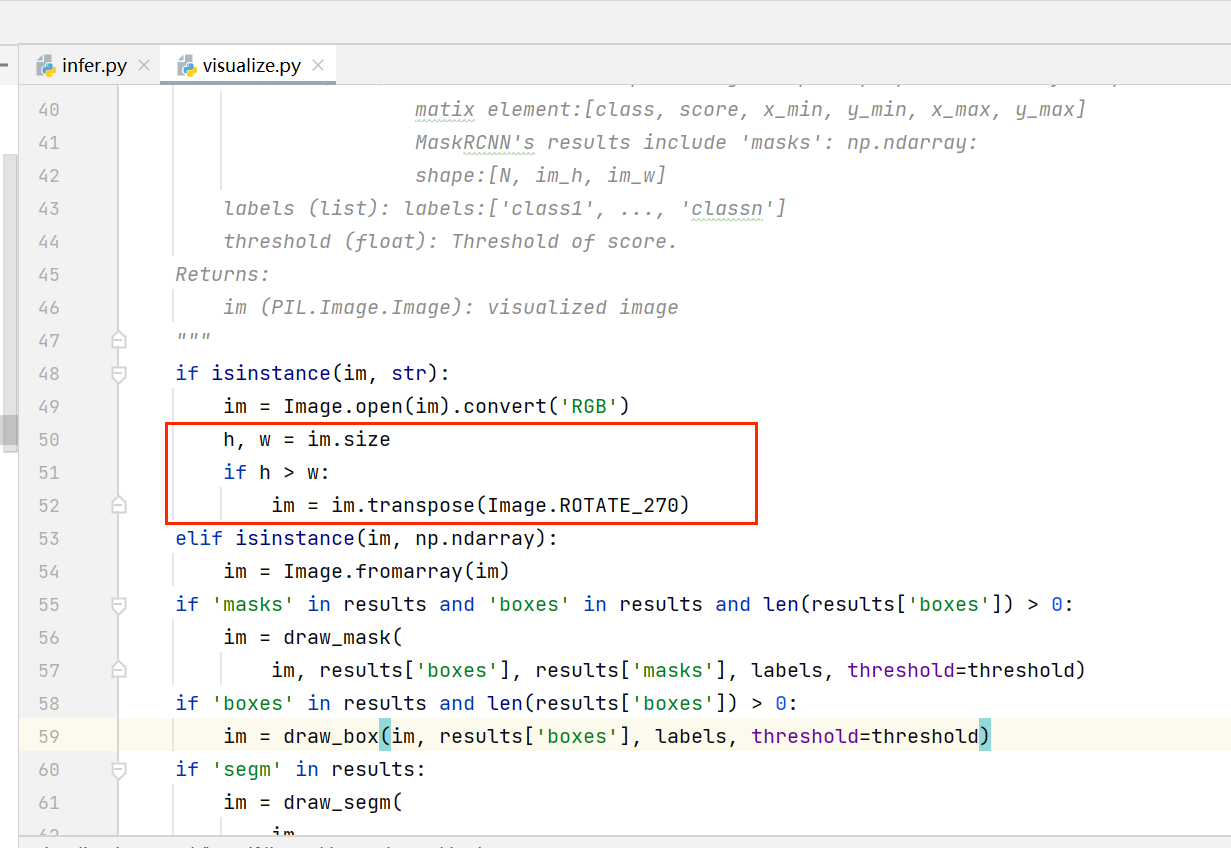The height and width of the screenshot is (848, 1231).
Task: Click line number 50 in the gutter
Action: tap(48, 439)
